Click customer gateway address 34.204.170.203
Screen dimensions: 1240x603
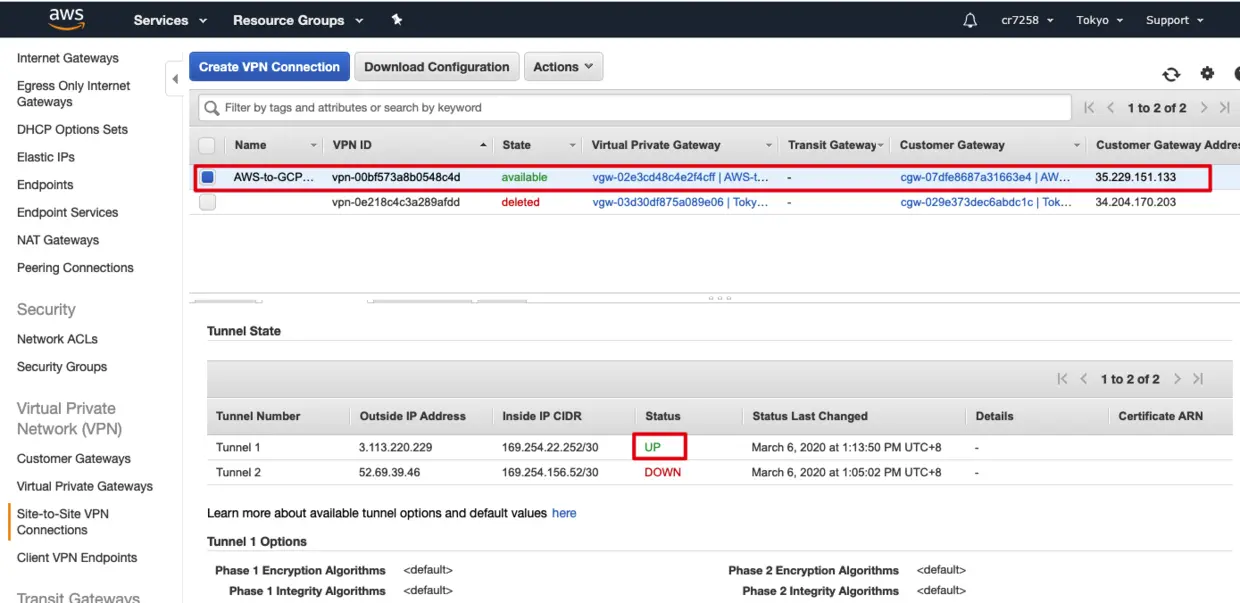1135,202
